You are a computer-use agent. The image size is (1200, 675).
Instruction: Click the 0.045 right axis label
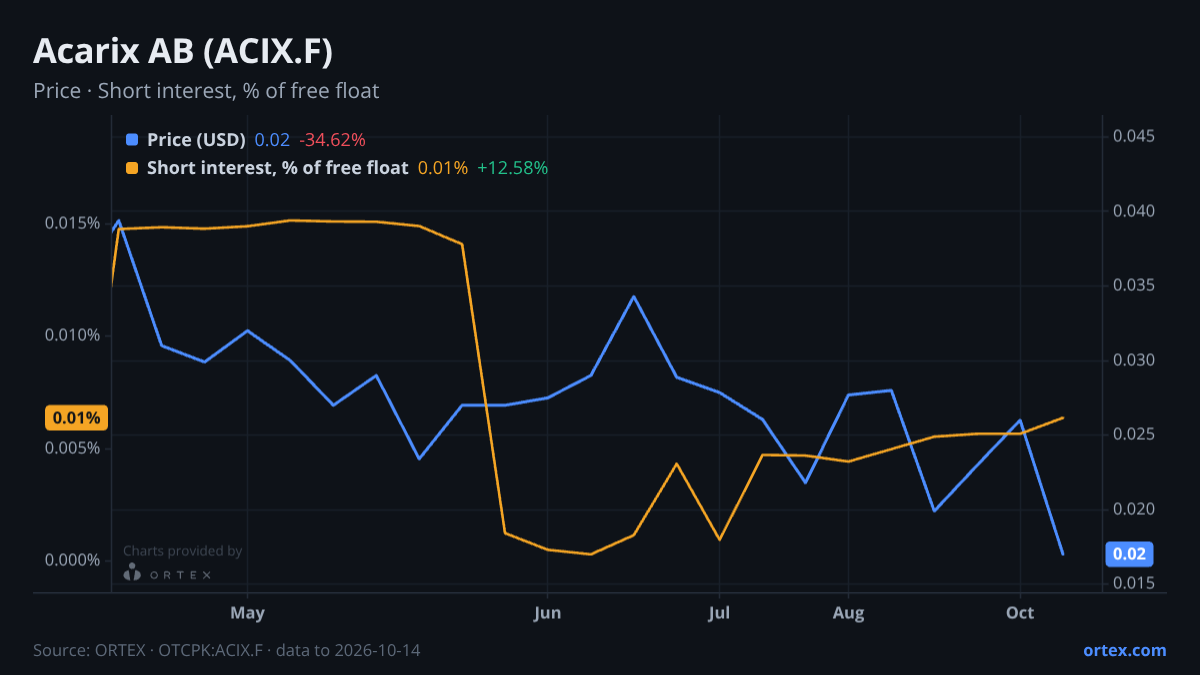(x=1134, y=136)
